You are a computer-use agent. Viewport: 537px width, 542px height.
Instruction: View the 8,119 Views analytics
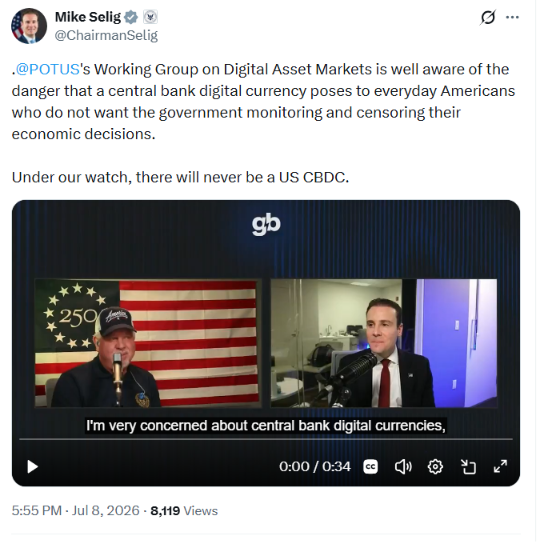(x=184, y=511)
